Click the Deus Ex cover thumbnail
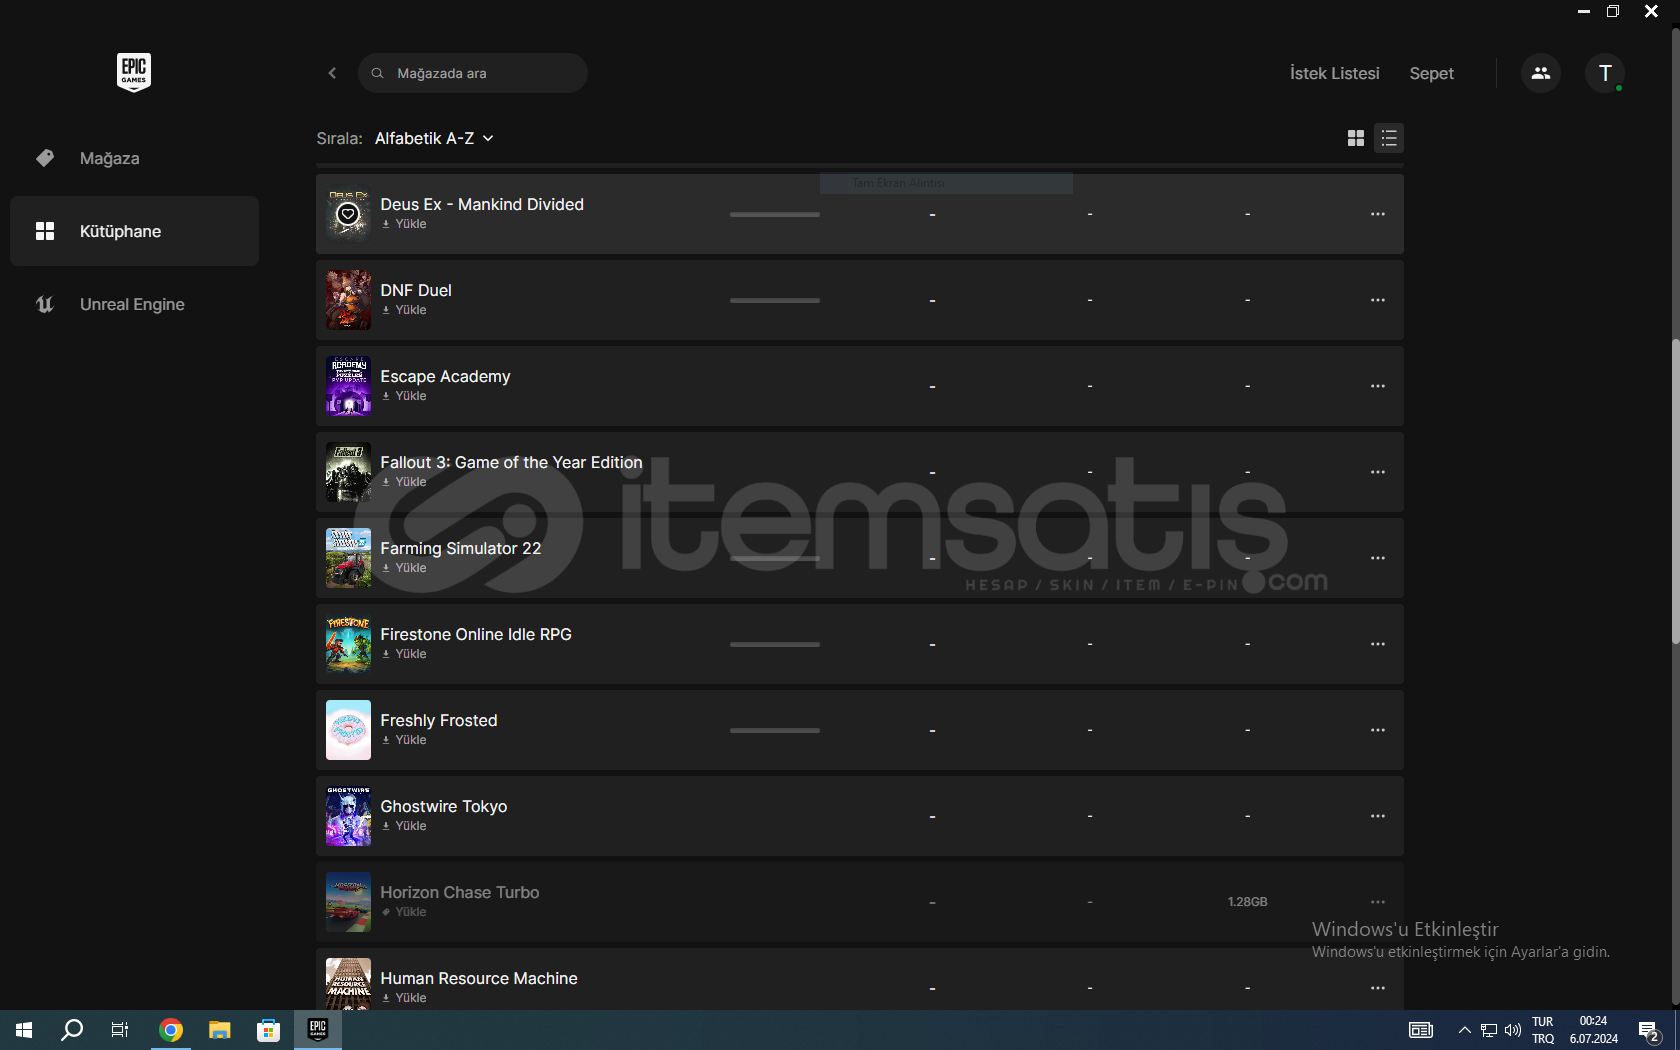This screenshot has width=1680, height=1050. (348, 214)
